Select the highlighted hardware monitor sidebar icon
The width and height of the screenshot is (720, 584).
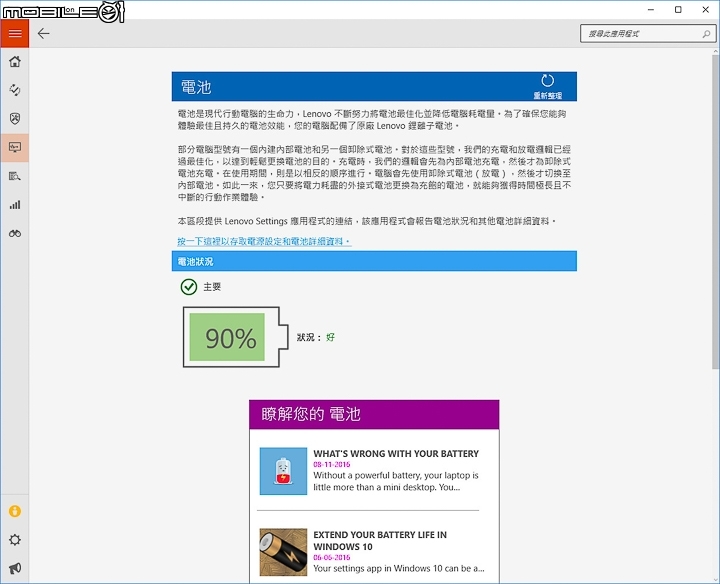[x=15, y=147]
